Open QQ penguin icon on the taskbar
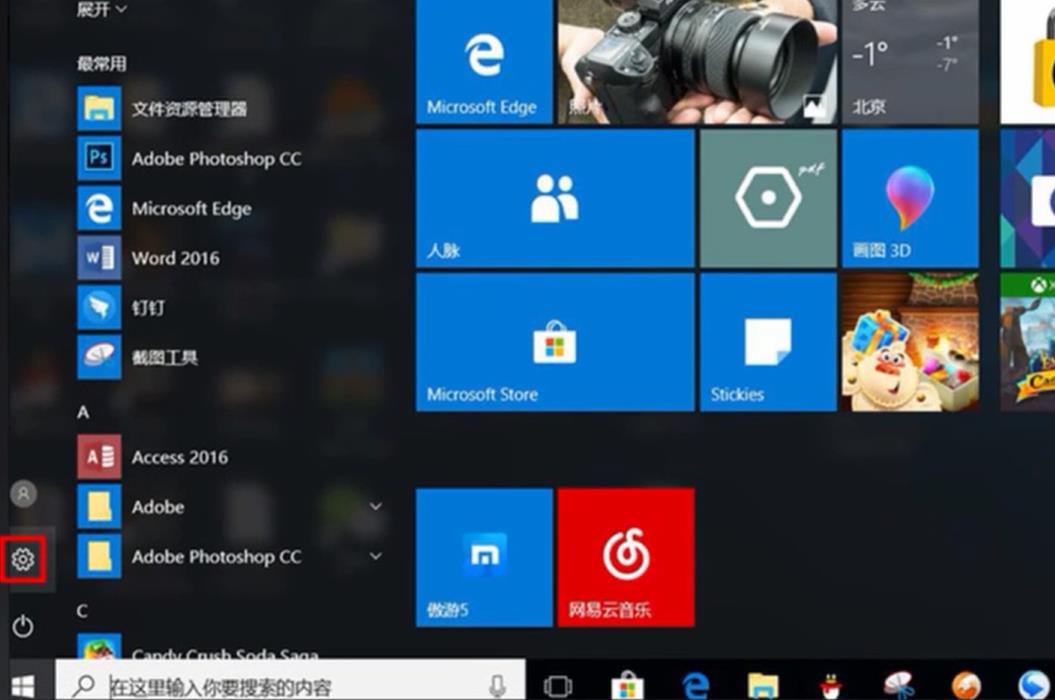Screen dimensions: 1055x700 (x=832, y=687)
